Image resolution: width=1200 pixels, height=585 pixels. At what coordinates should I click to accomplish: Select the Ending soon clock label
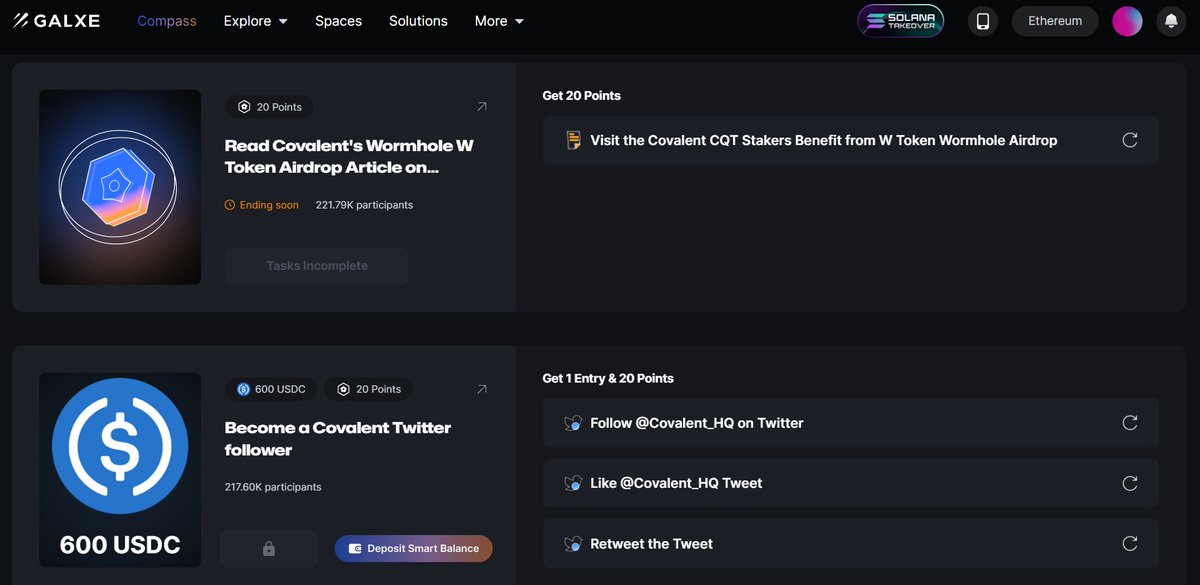(262, 205)
